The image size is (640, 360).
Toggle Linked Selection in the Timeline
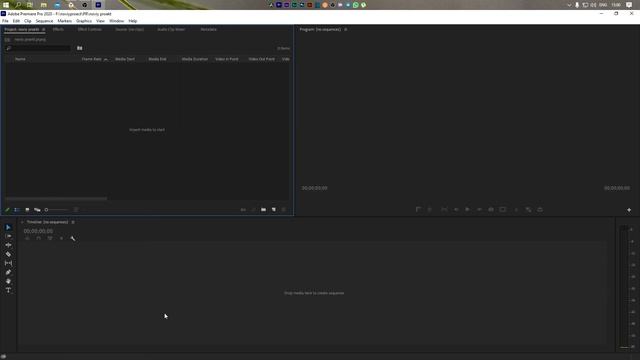tap(50, 239)
